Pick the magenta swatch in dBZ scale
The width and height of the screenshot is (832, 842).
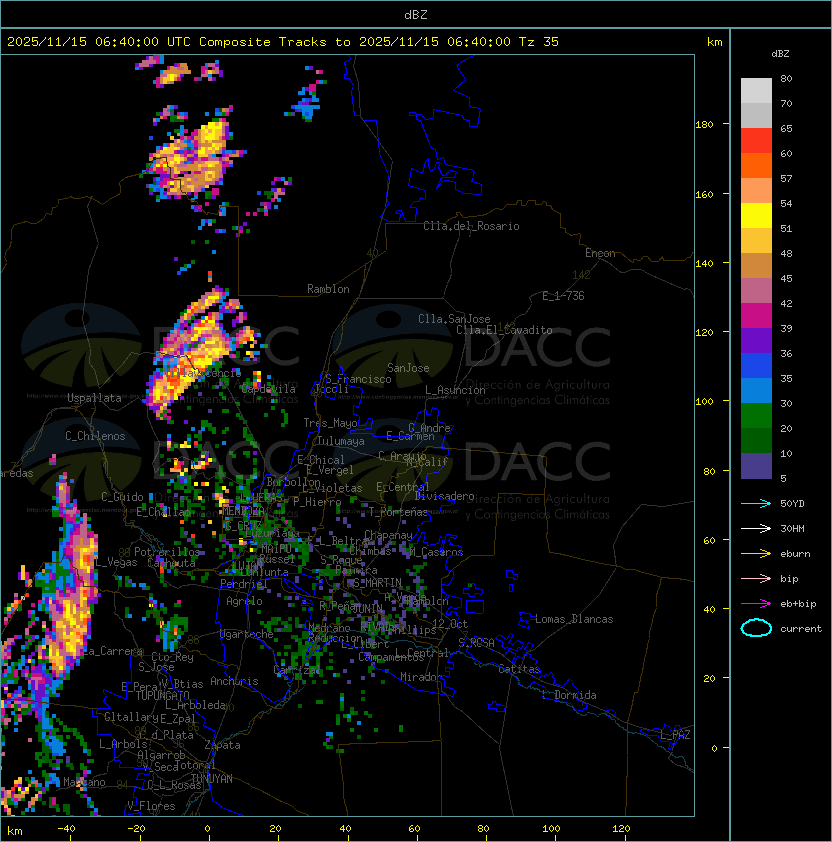pyautogui.click(x=756, y=316)
